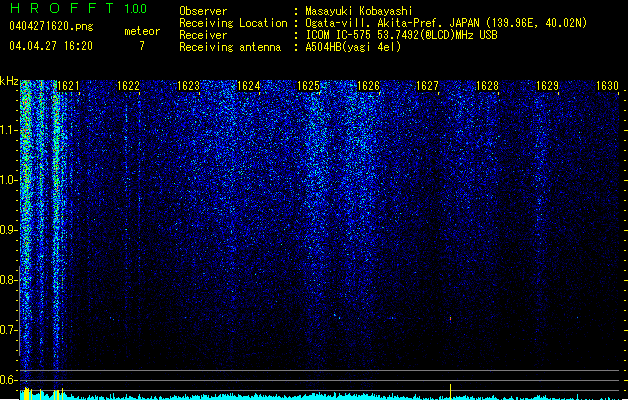Image resolution: width=629 pixels, height=400 pixels.
Task: Click the ICOM IC-575 53.7492 MHz USB receiver text
Action: pos(401,35)
